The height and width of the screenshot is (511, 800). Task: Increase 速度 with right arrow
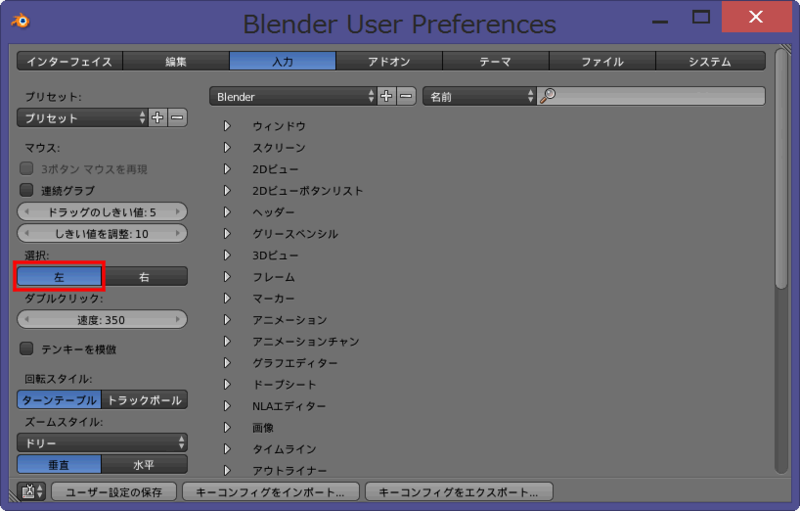coord(178,320)
